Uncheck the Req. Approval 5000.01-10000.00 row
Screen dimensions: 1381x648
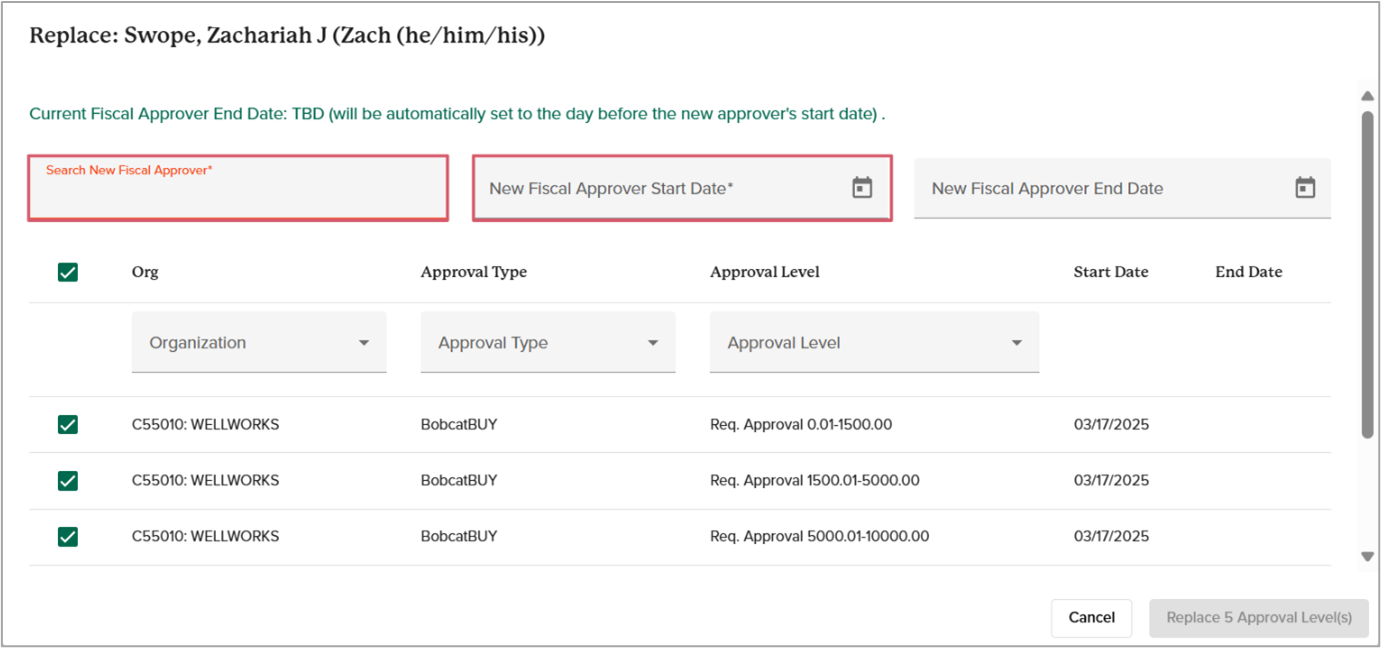coord(68,537)
